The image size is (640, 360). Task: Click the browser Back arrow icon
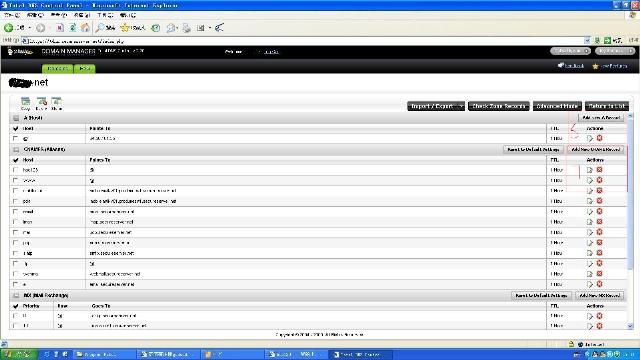(x=9, y=28)
